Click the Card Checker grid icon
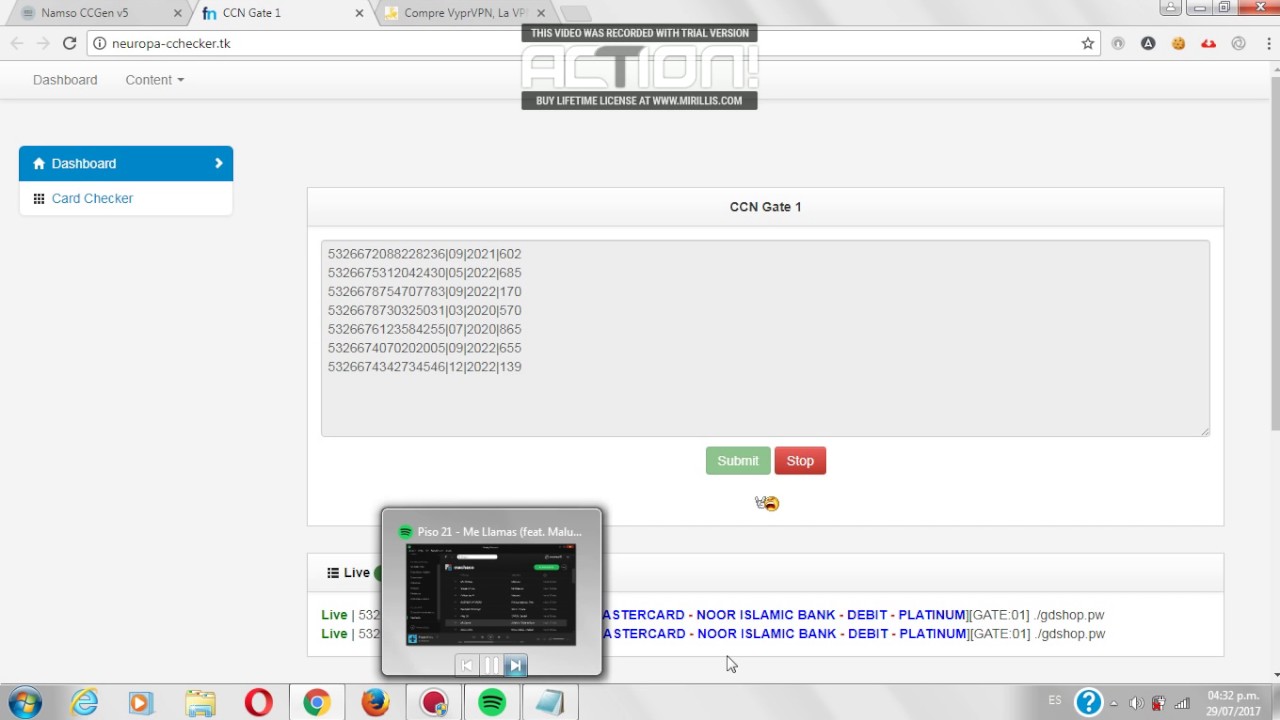1280x720 pixels. click(x=39, y=198)
